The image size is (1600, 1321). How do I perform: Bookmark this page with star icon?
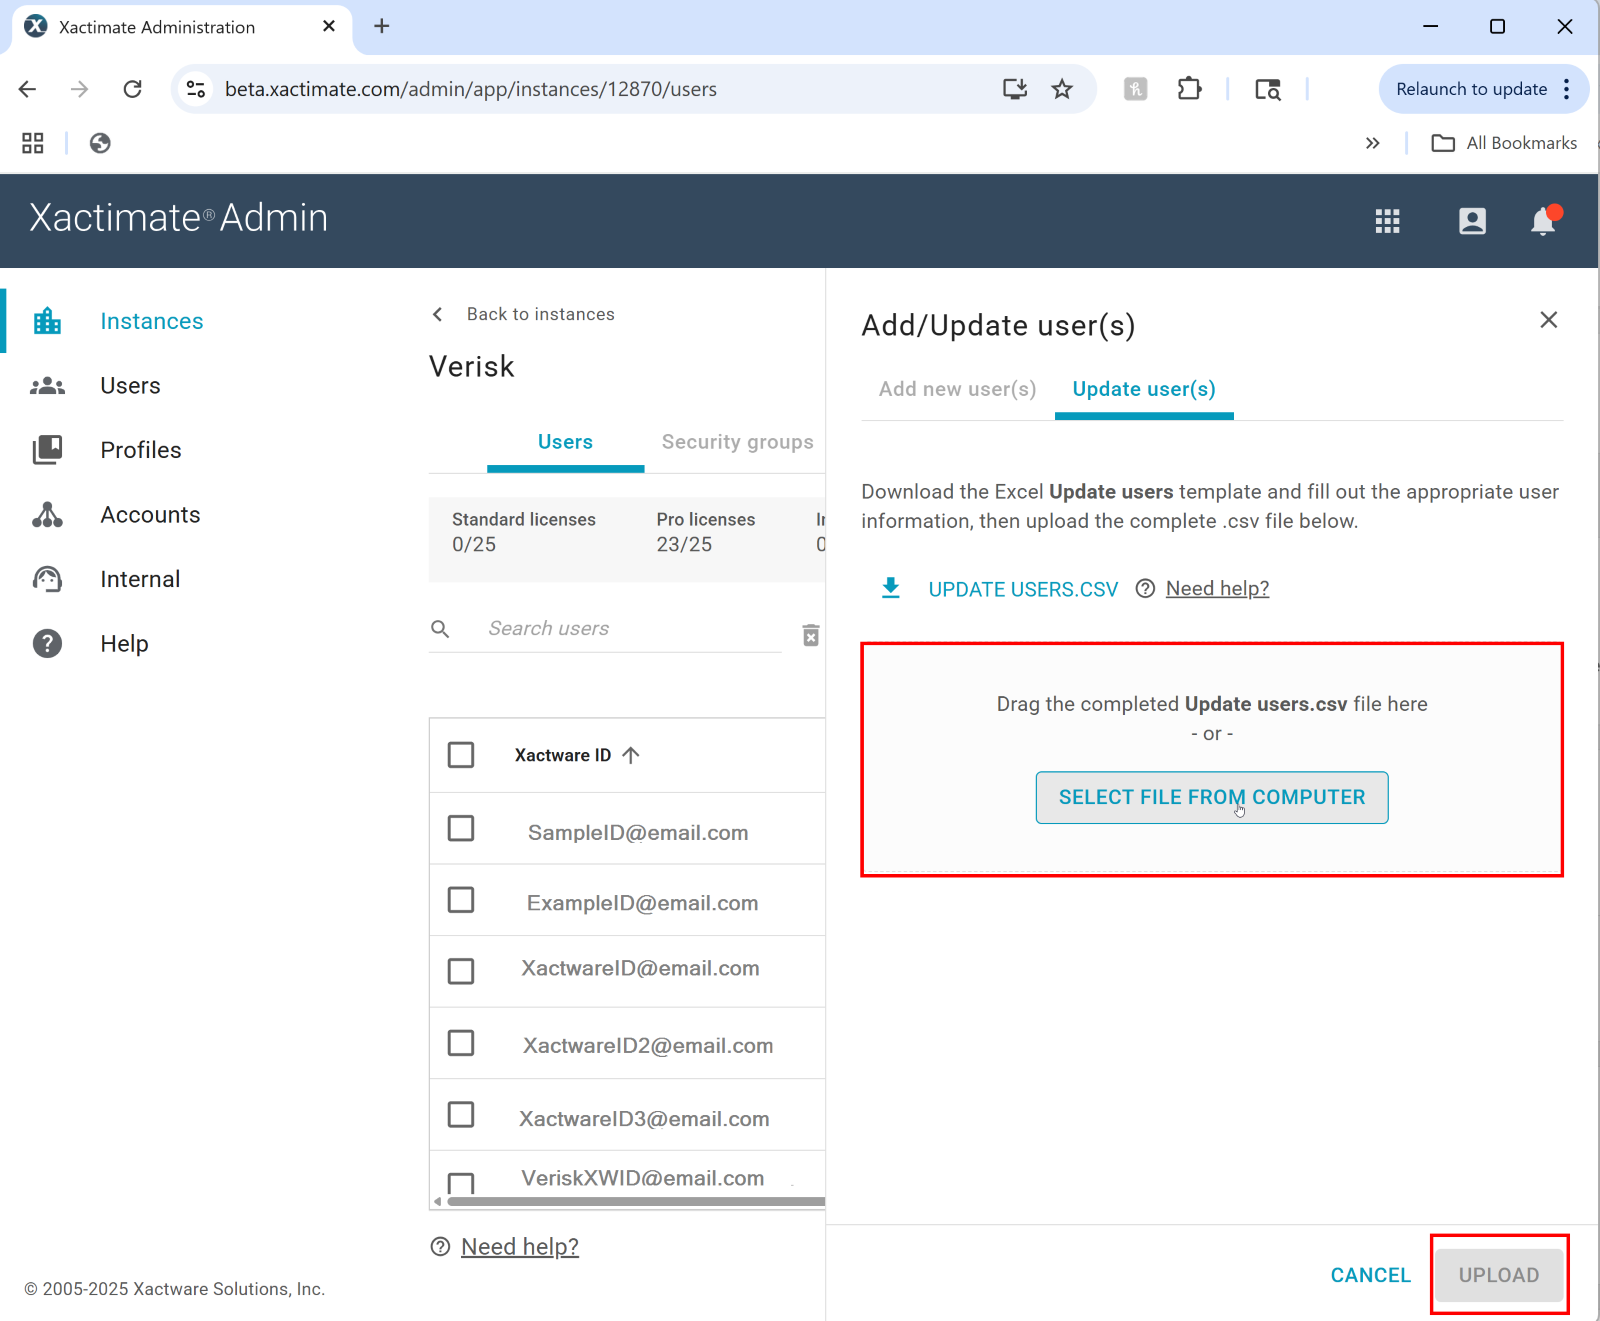pos(1062,89)
